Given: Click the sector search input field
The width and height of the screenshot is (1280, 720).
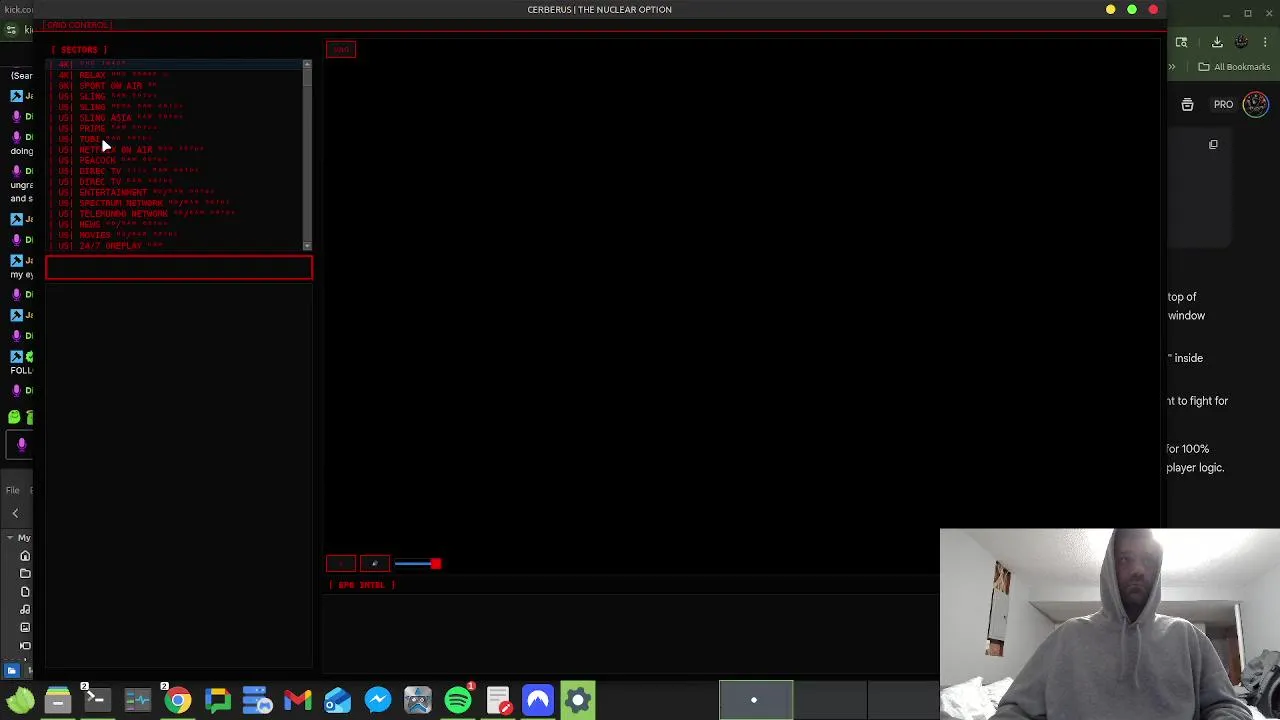Looking at the screenshot, I should pos(179,267).
